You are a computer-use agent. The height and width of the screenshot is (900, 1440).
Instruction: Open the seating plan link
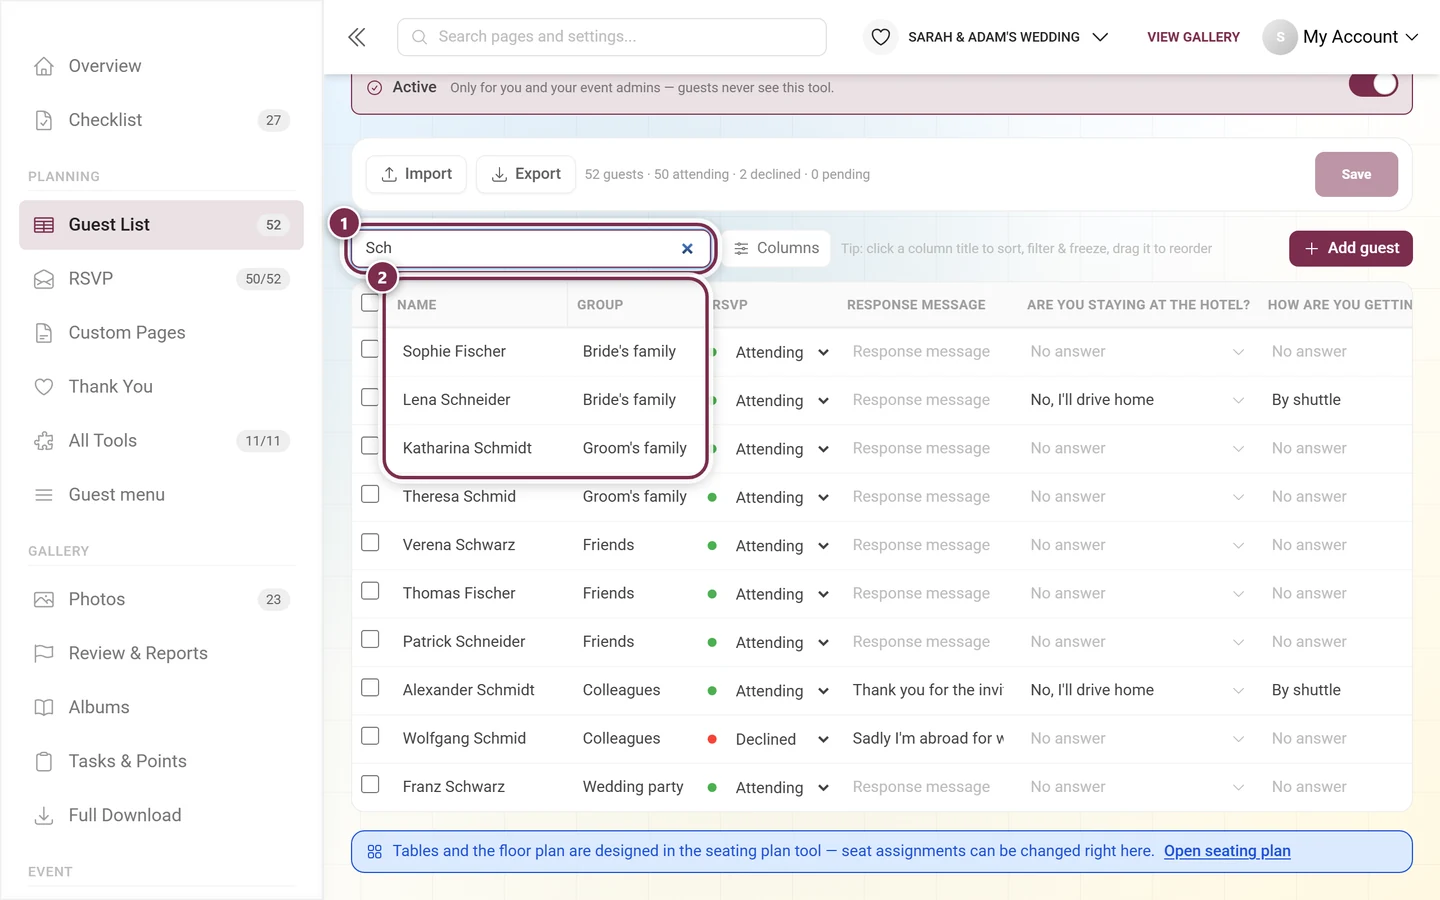click(1227, 851)
